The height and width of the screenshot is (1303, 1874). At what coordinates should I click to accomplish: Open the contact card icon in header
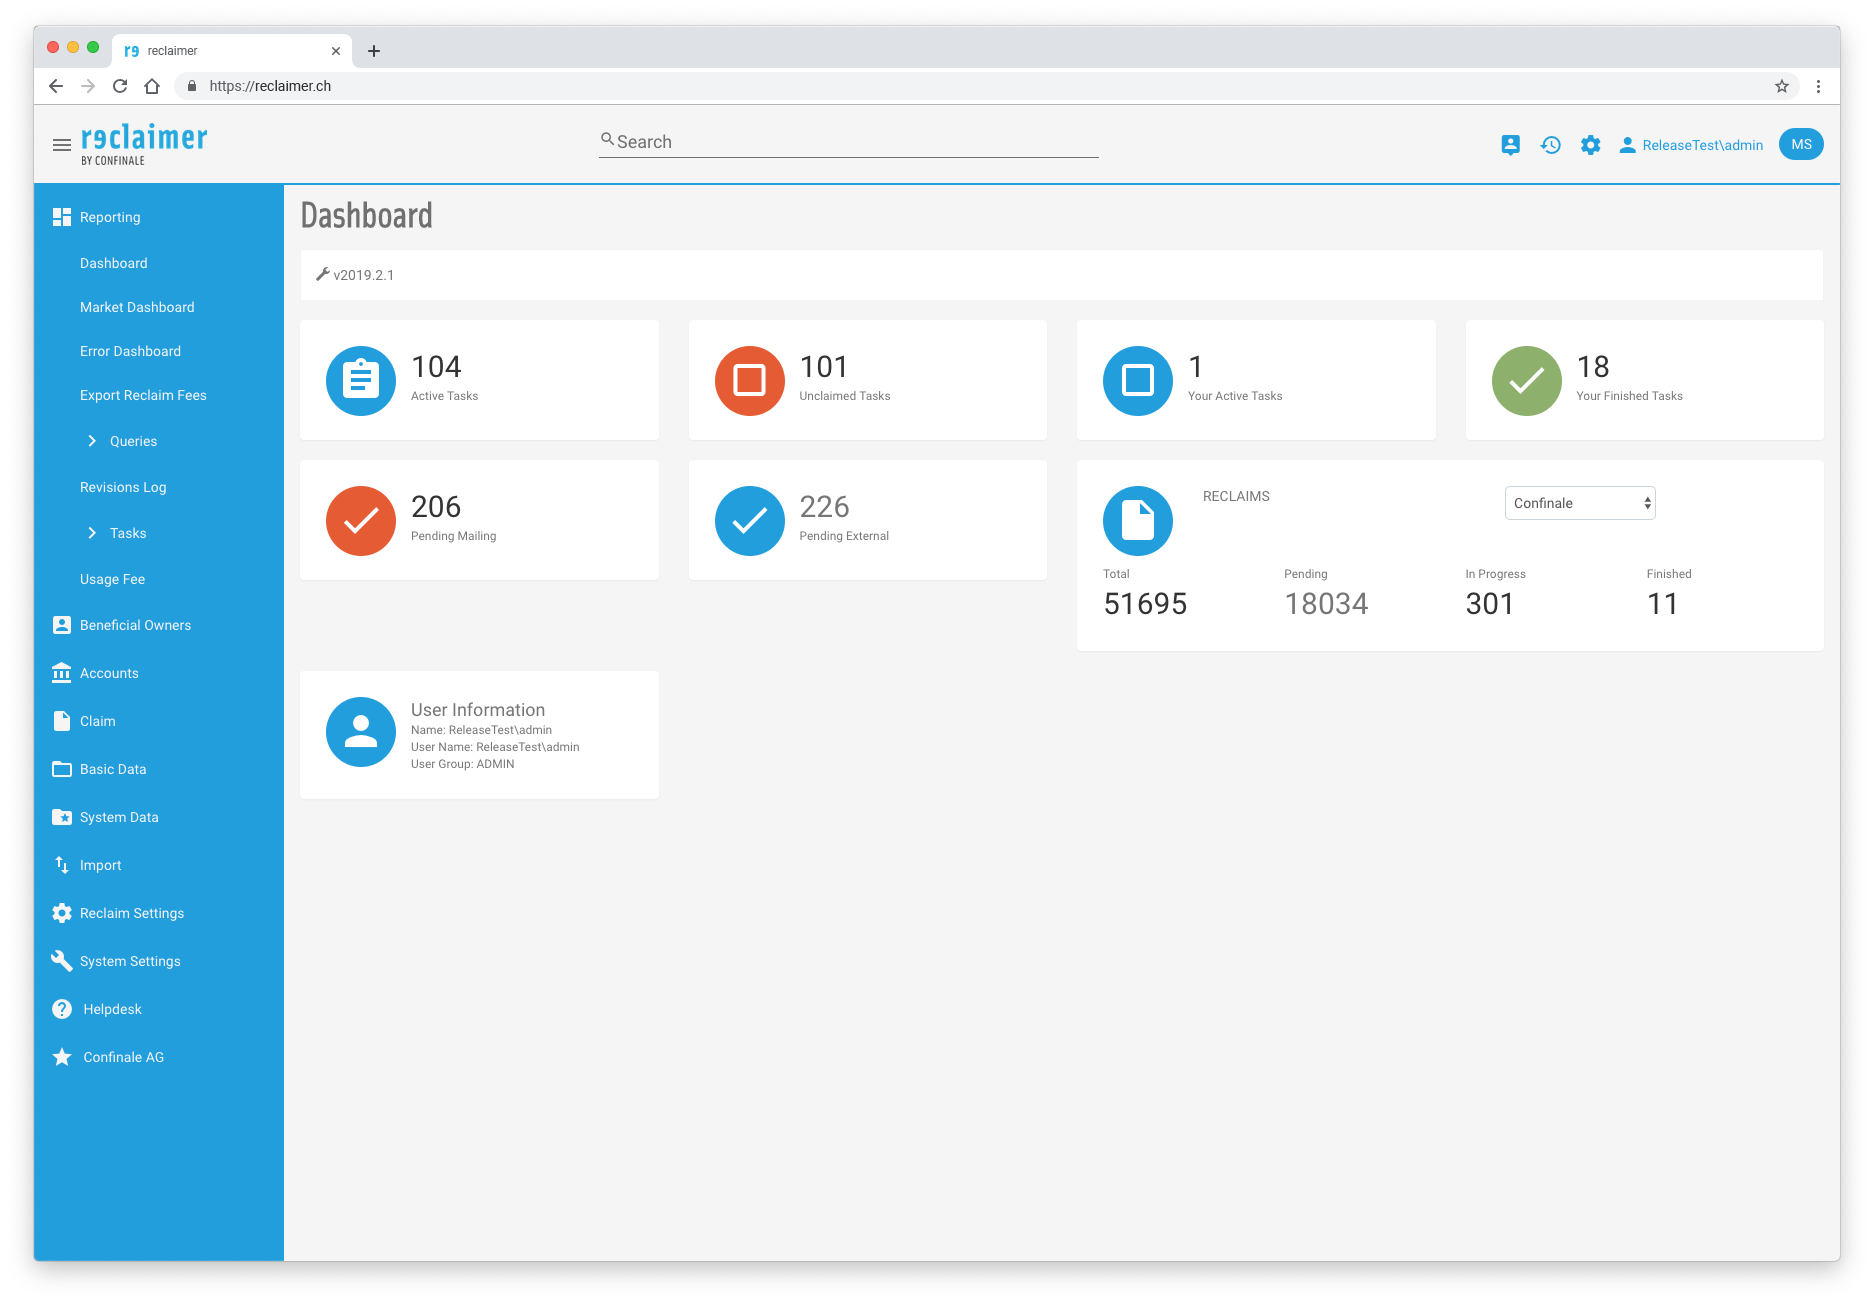point(1510,145)
